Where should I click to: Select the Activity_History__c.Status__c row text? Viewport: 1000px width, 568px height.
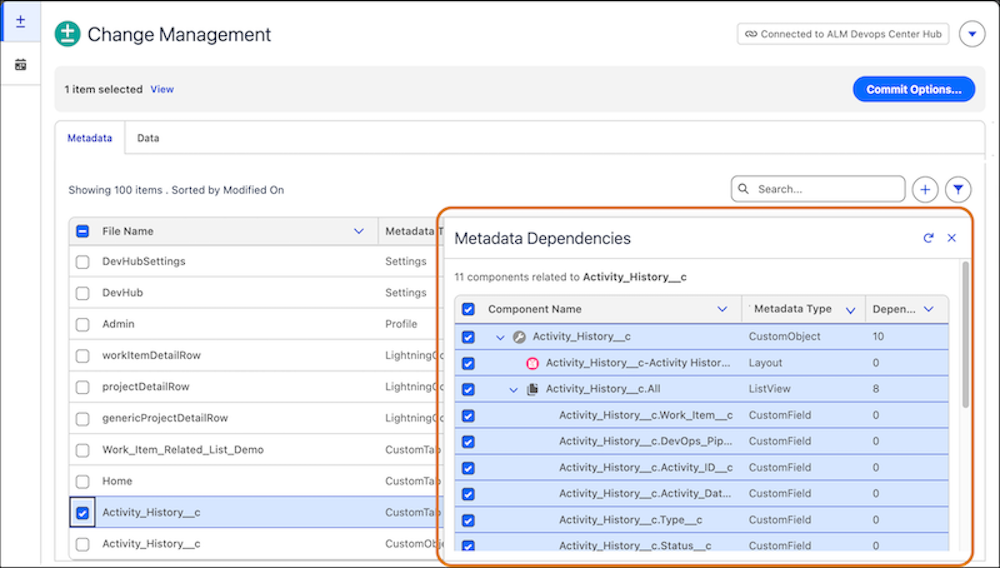[635, 546]
